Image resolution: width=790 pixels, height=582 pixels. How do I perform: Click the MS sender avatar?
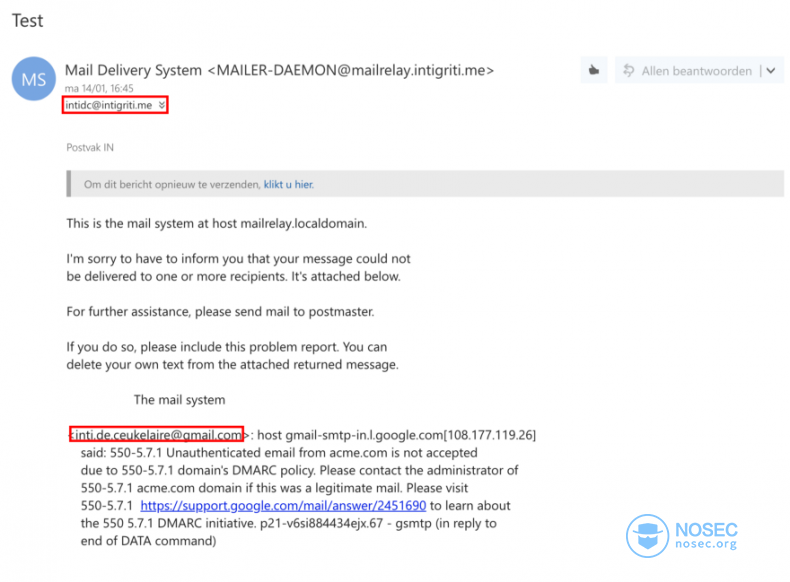tap(34, 79)
